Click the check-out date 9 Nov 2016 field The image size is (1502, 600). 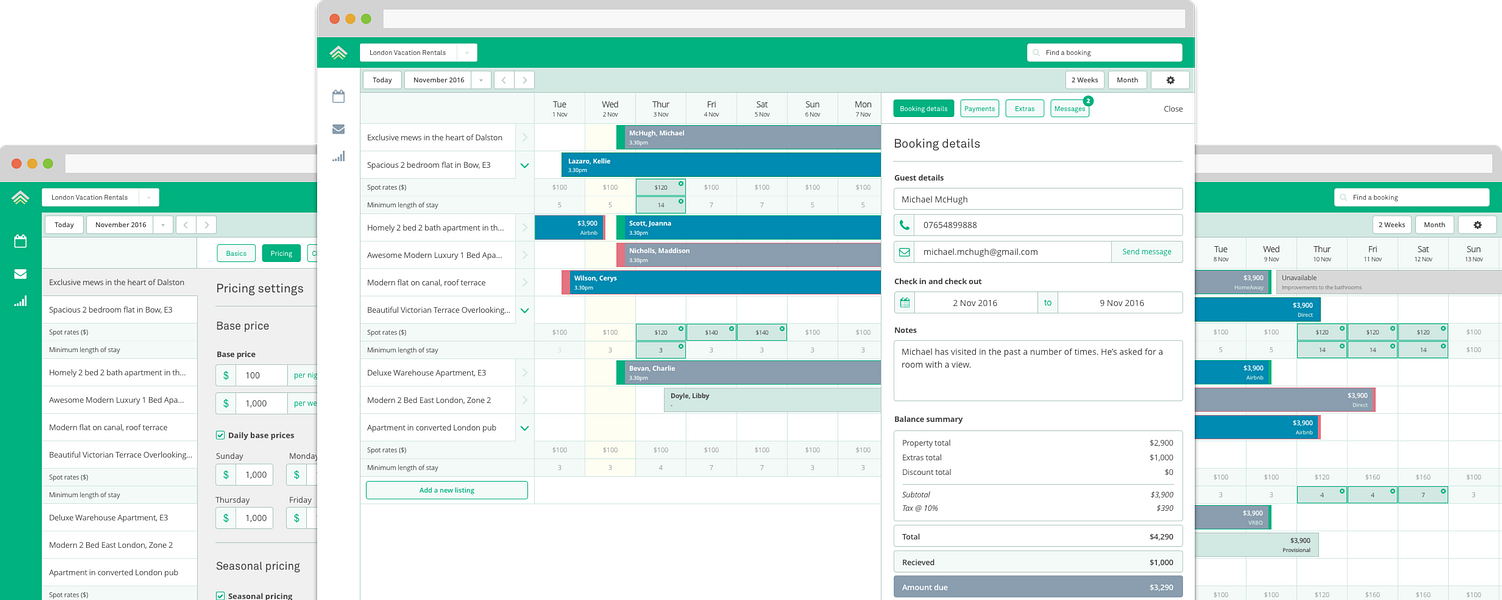point(1120,302)
